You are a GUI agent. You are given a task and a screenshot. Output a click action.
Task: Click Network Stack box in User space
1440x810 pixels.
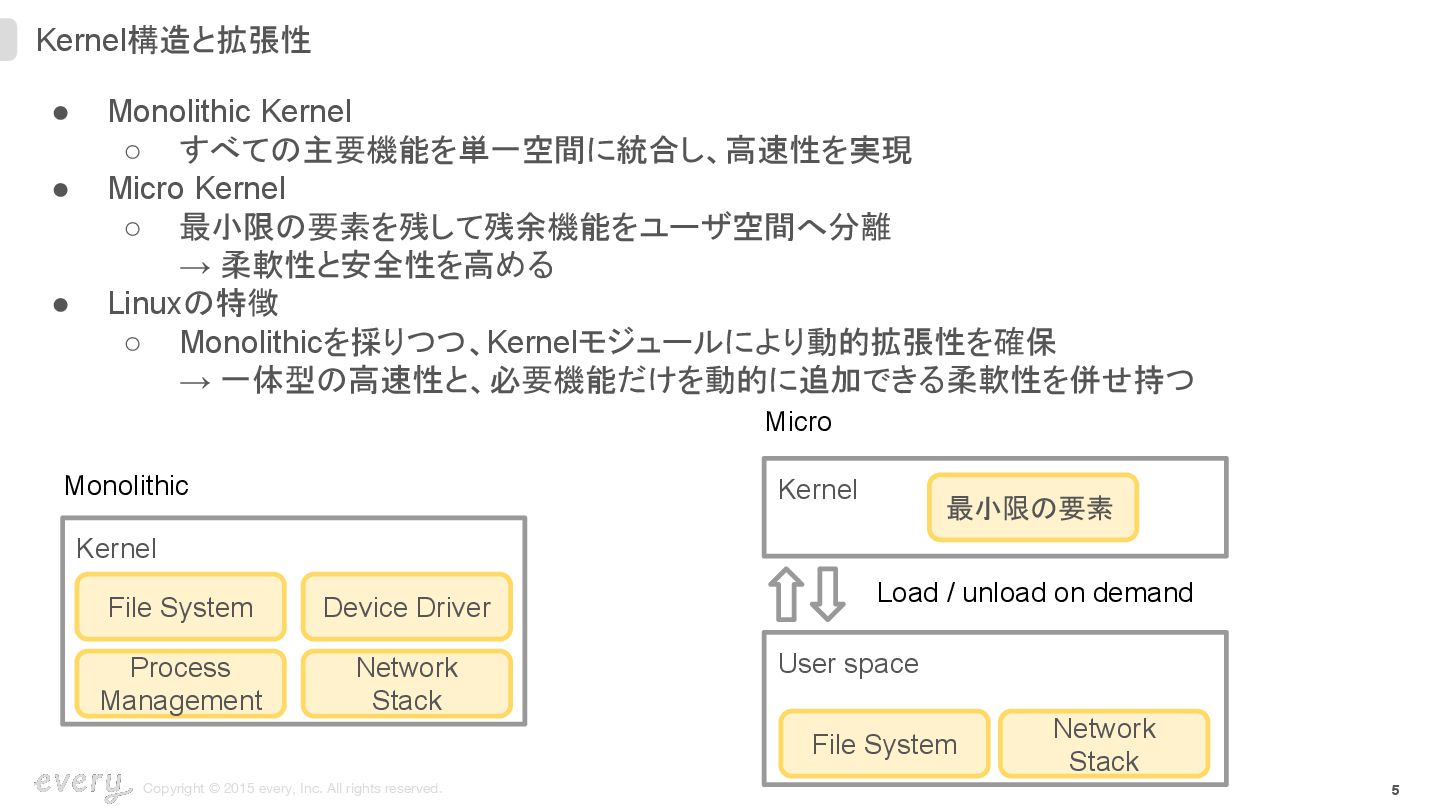[1104, 744]
